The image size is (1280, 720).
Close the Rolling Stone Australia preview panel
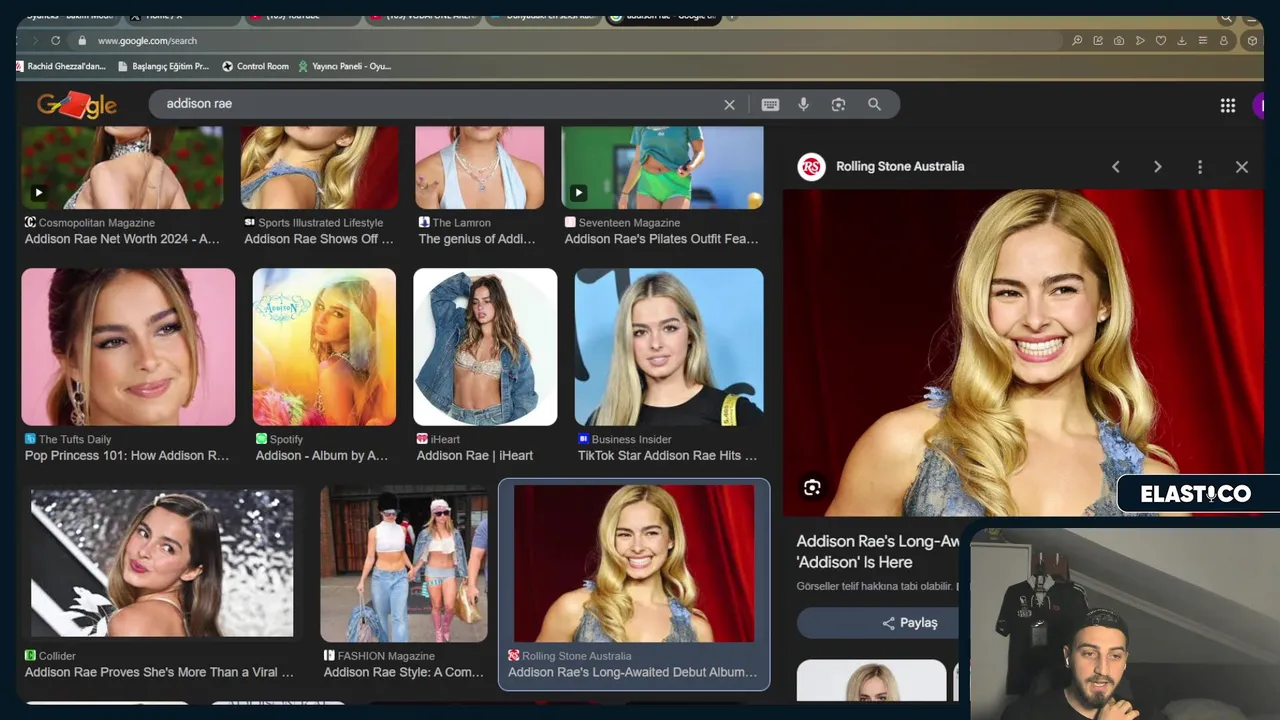(1242, 167)
